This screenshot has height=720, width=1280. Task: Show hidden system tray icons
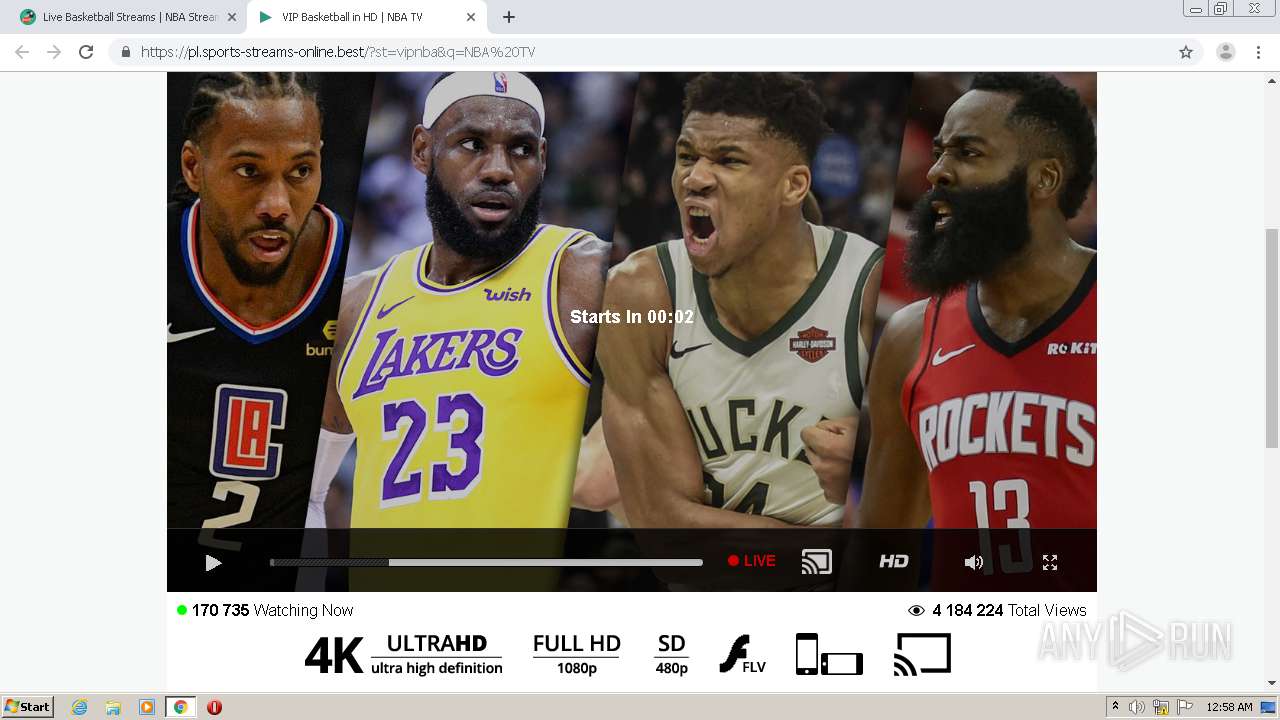(1116, 707)
